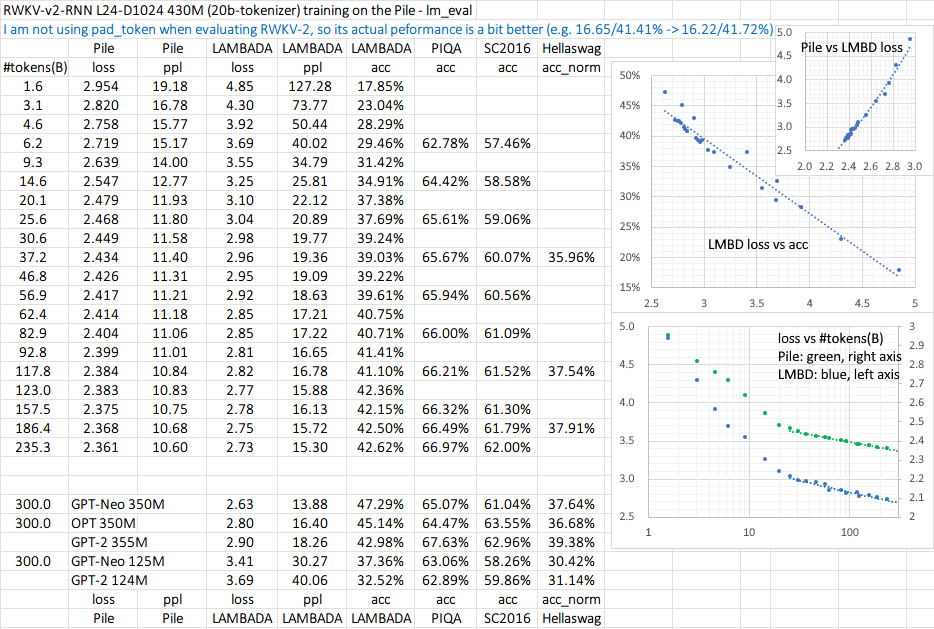Select the #tokens(B) header cell
The width and height of the screenshot is (934, 629).
click(31, 67)
